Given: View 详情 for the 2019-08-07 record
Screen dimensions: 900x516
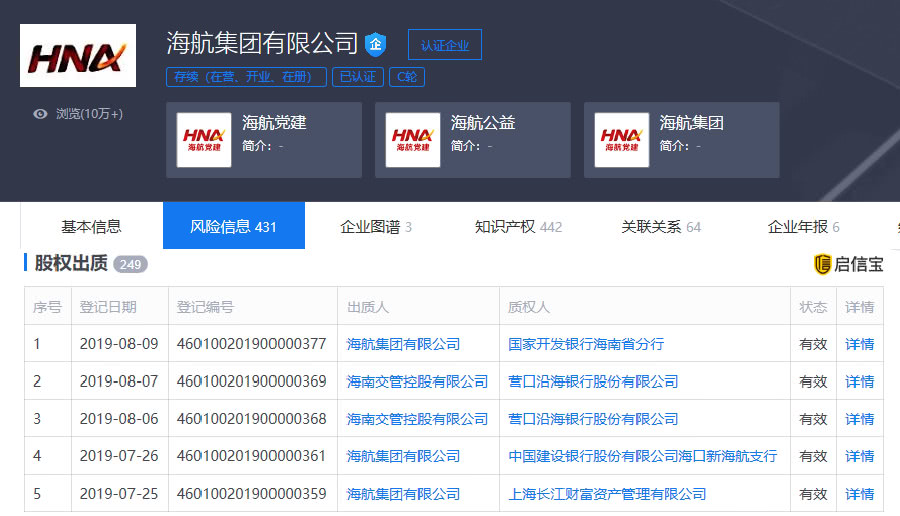Looking at the screenshot, I should pos(860,381).
